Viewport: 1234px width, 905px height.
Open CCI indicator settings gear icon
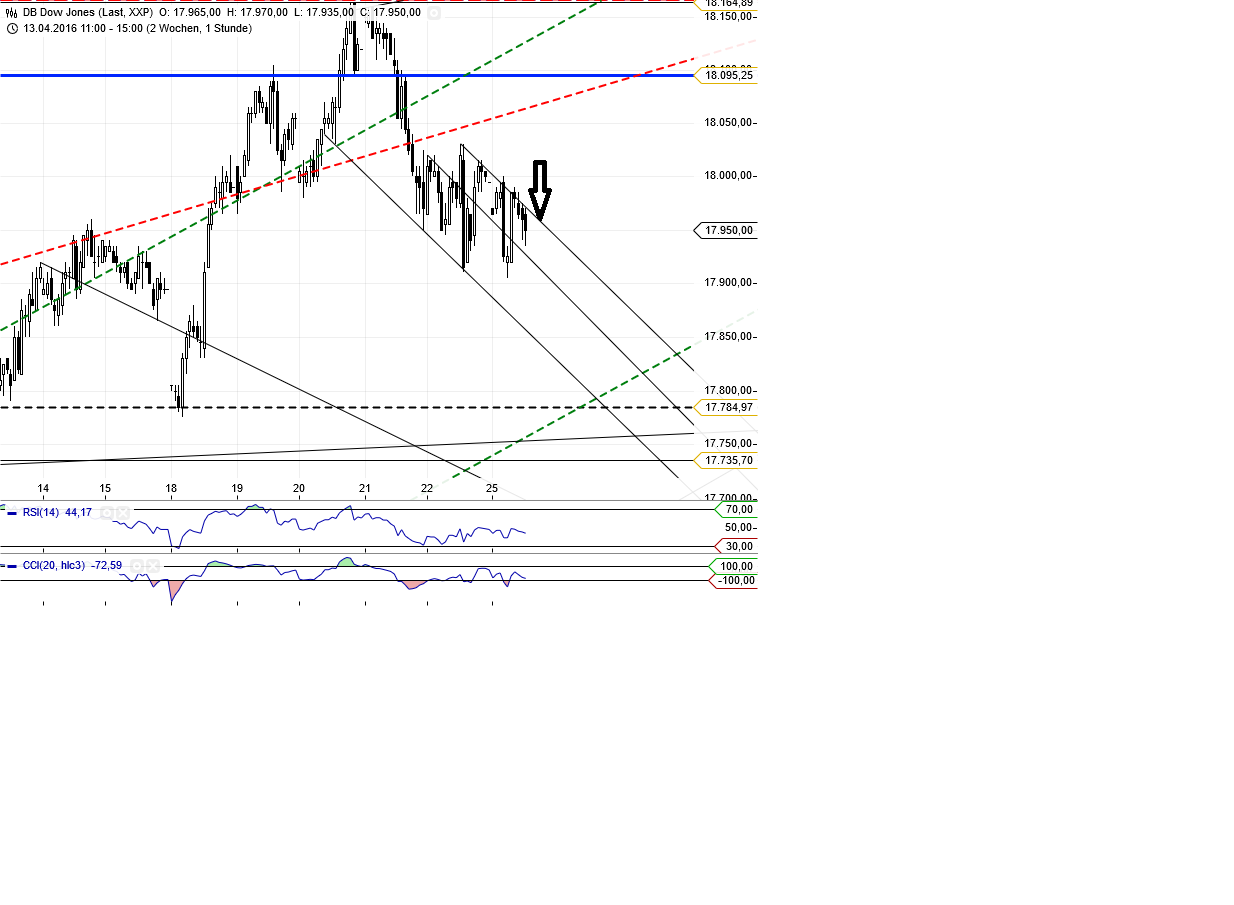coord(137,566)
